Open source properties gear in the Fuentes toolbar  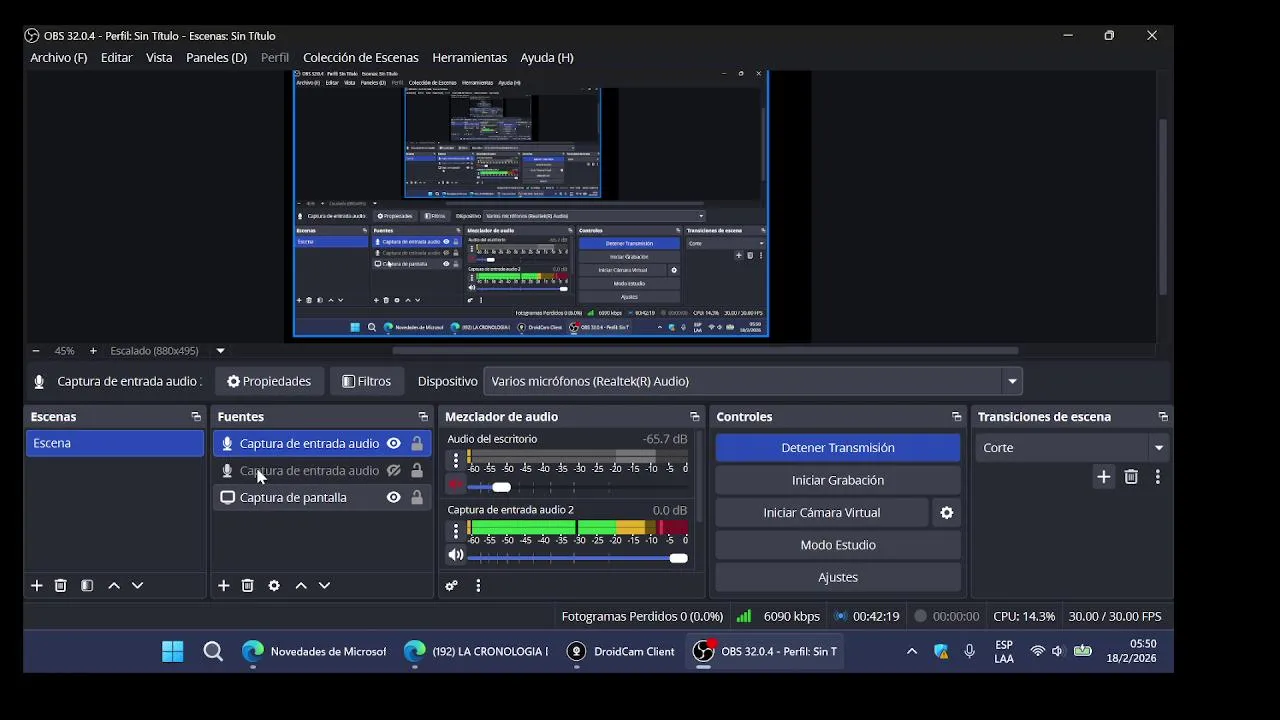[274, 586]
